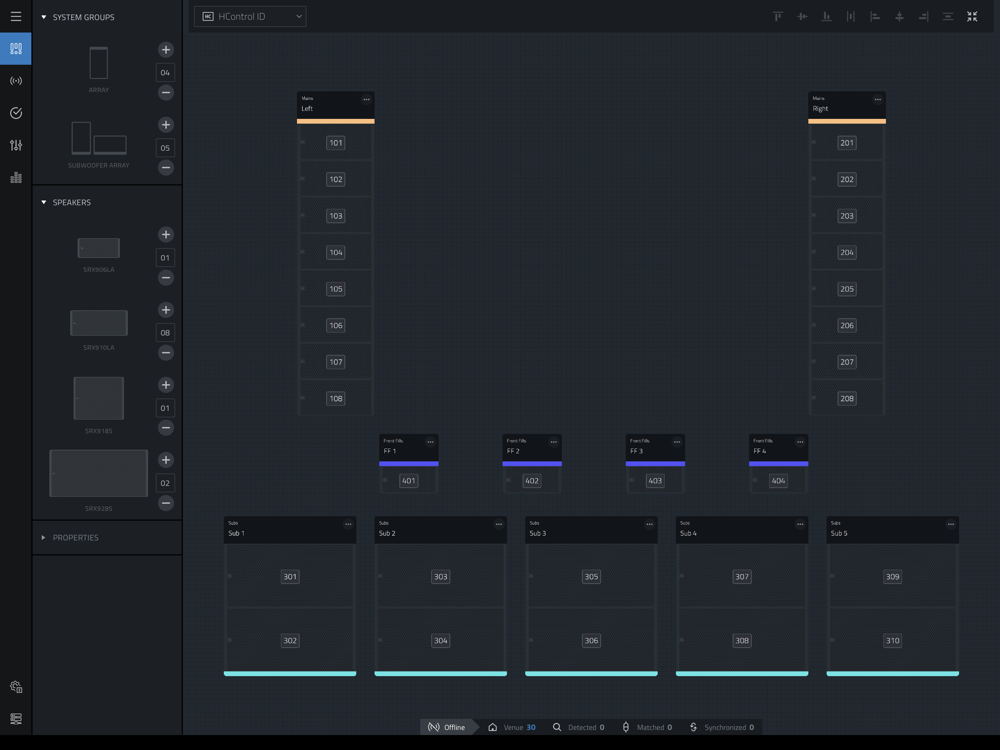Open the hamburger menu
The width and height of the screenshot is (1000, 750).
pyautogui.click(x=16, y=17)
